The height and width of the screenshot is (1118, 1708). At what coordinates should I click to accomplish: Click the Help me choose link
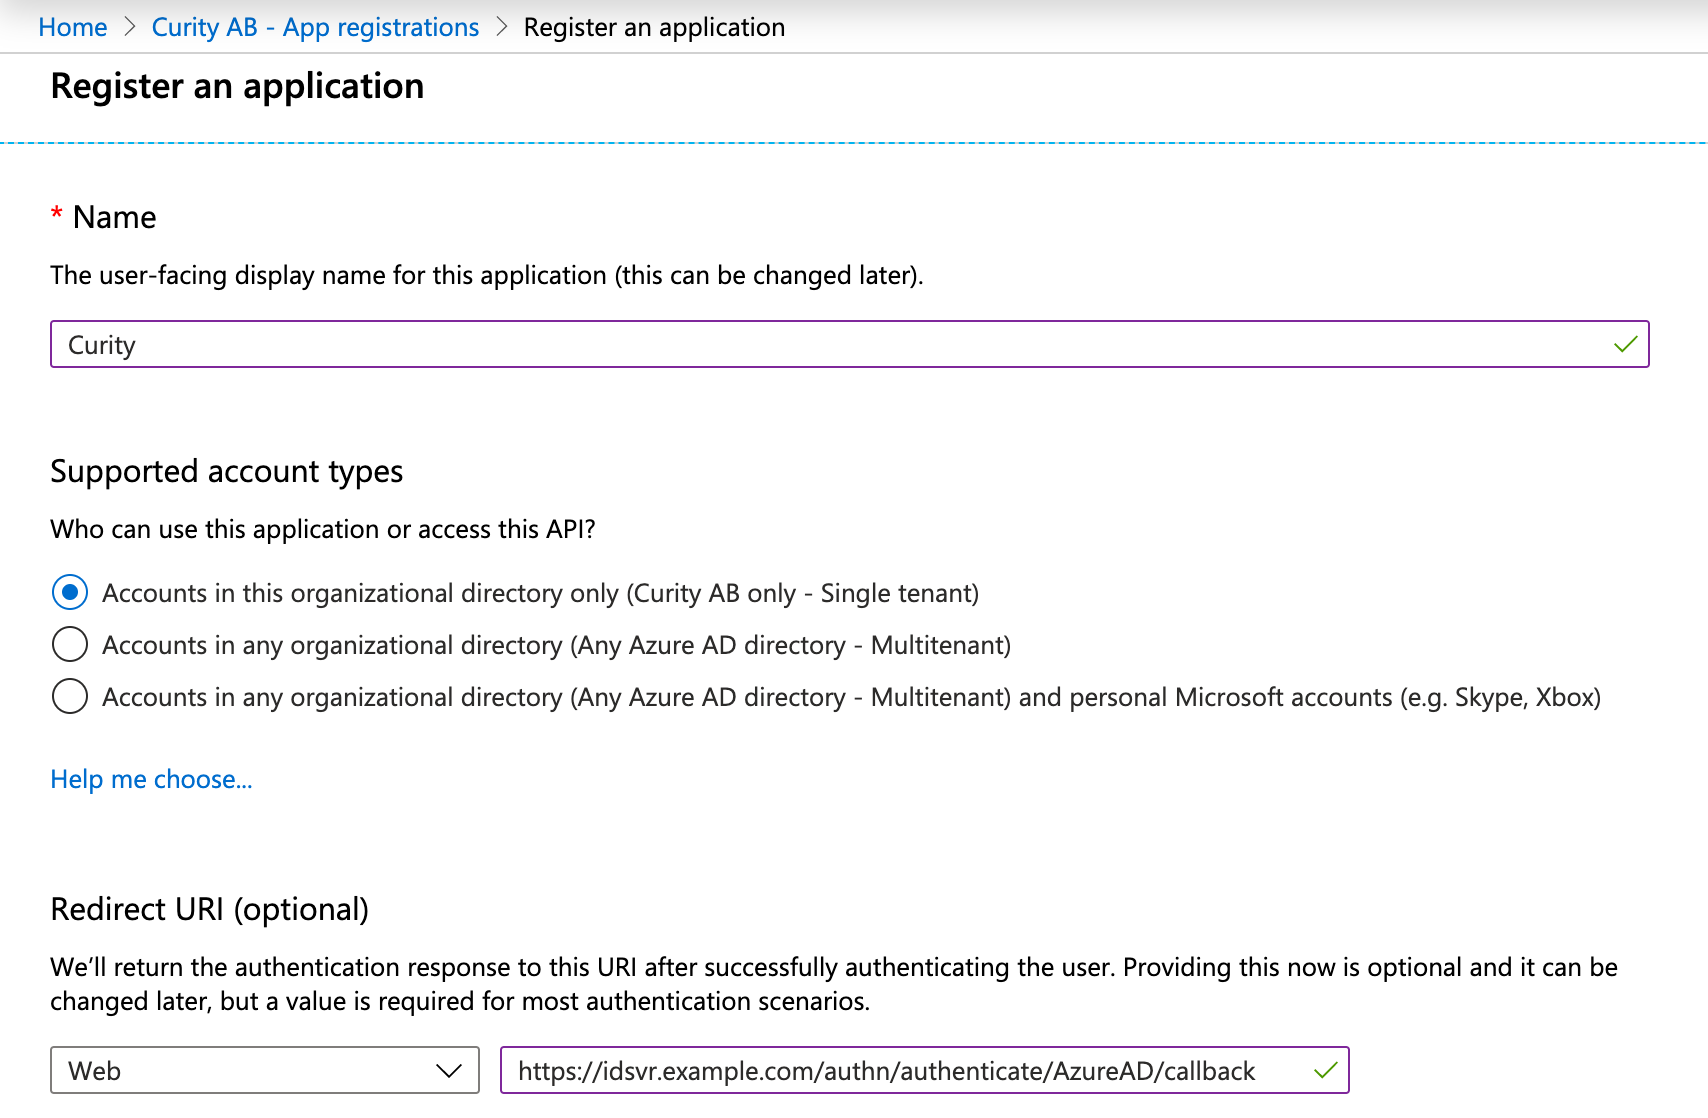pos(151,779)
